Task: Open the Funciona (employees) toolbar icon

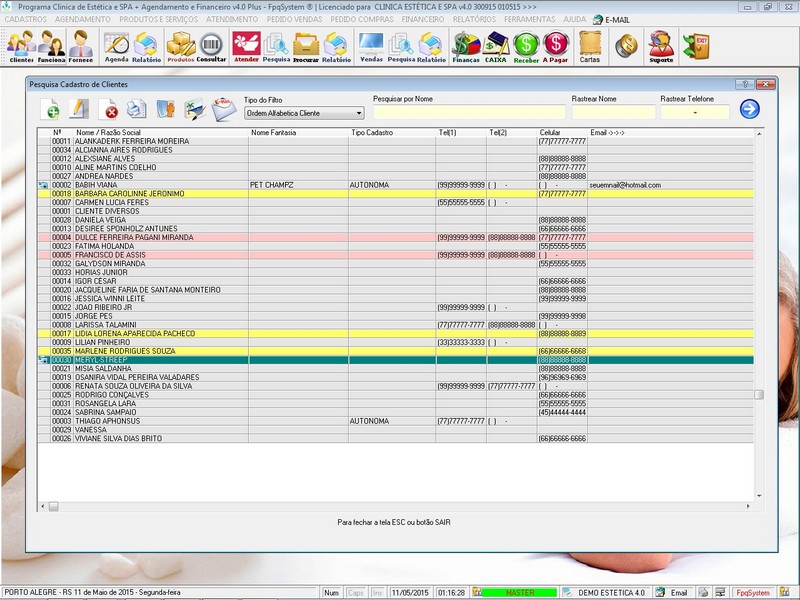Action: pyautogui.click(x=52, y=46)
